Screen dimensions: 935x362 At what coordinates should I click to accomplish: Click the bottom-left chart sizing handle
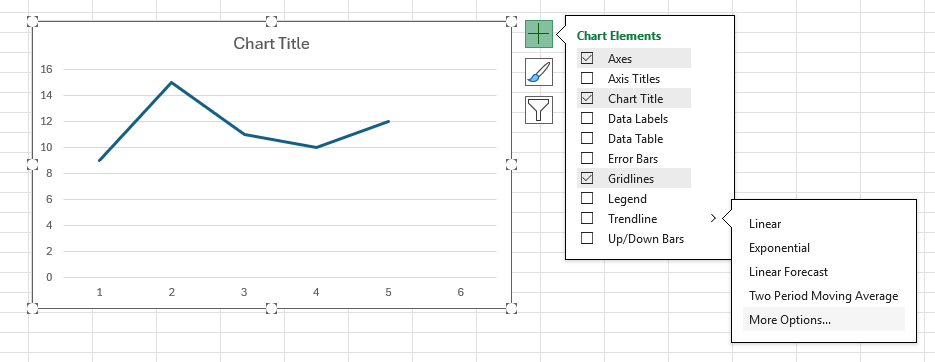click(x=33, y=308)
